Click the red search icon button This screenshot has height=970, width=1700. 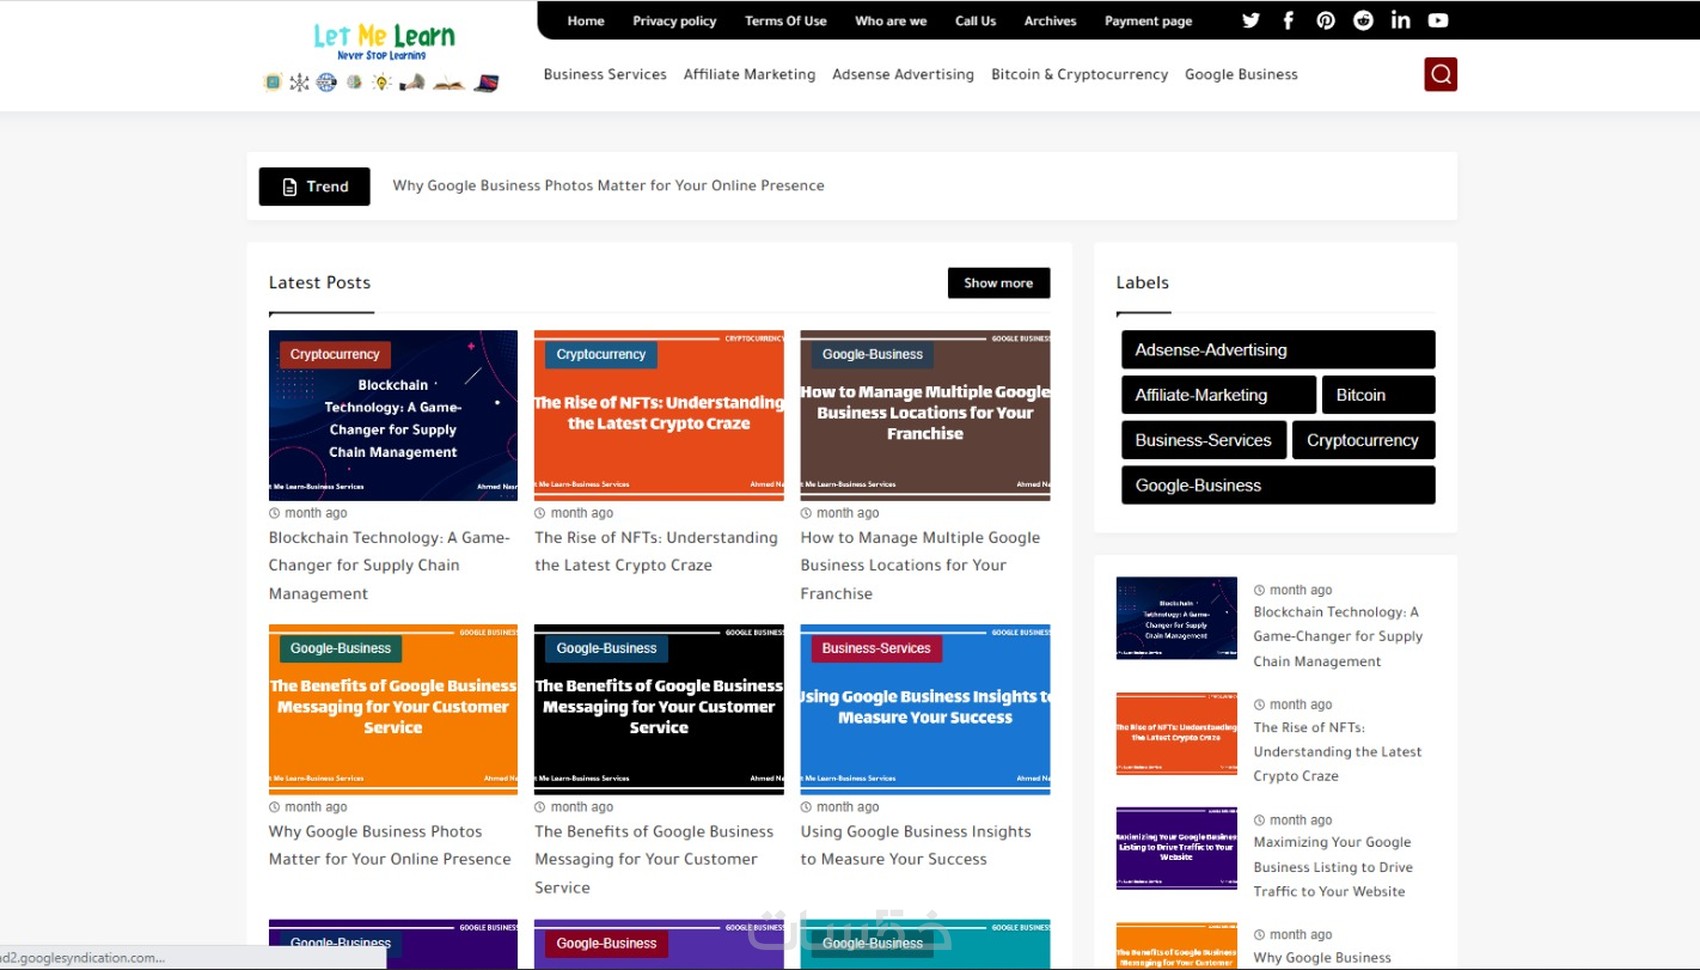tap(1440, 74)
